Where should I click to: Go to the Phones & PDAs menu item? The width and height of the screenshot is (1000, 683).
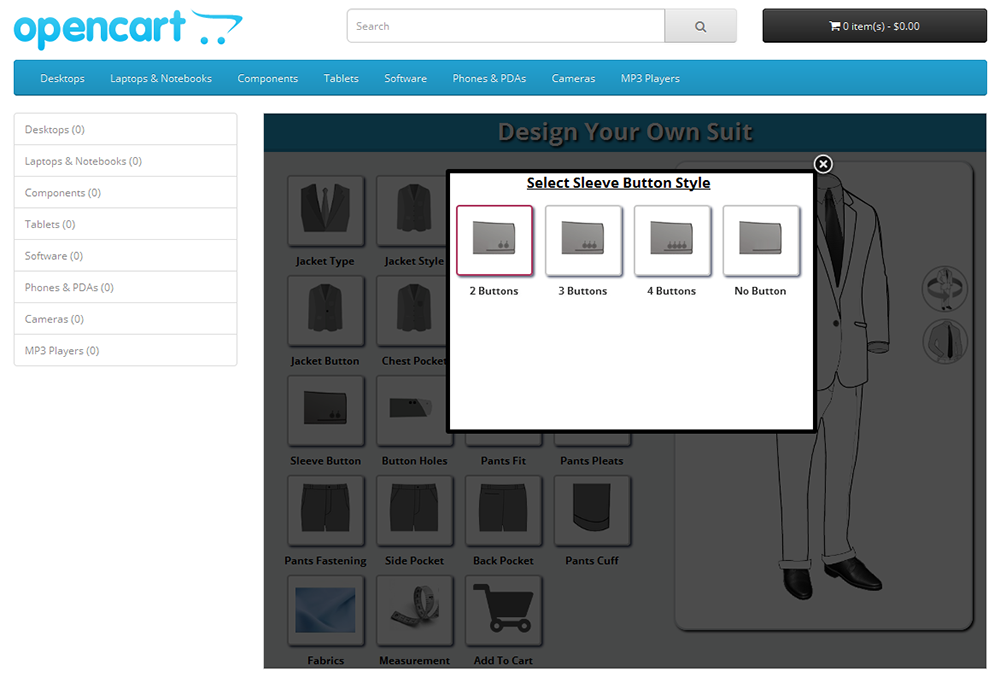[x=489, y=78]
